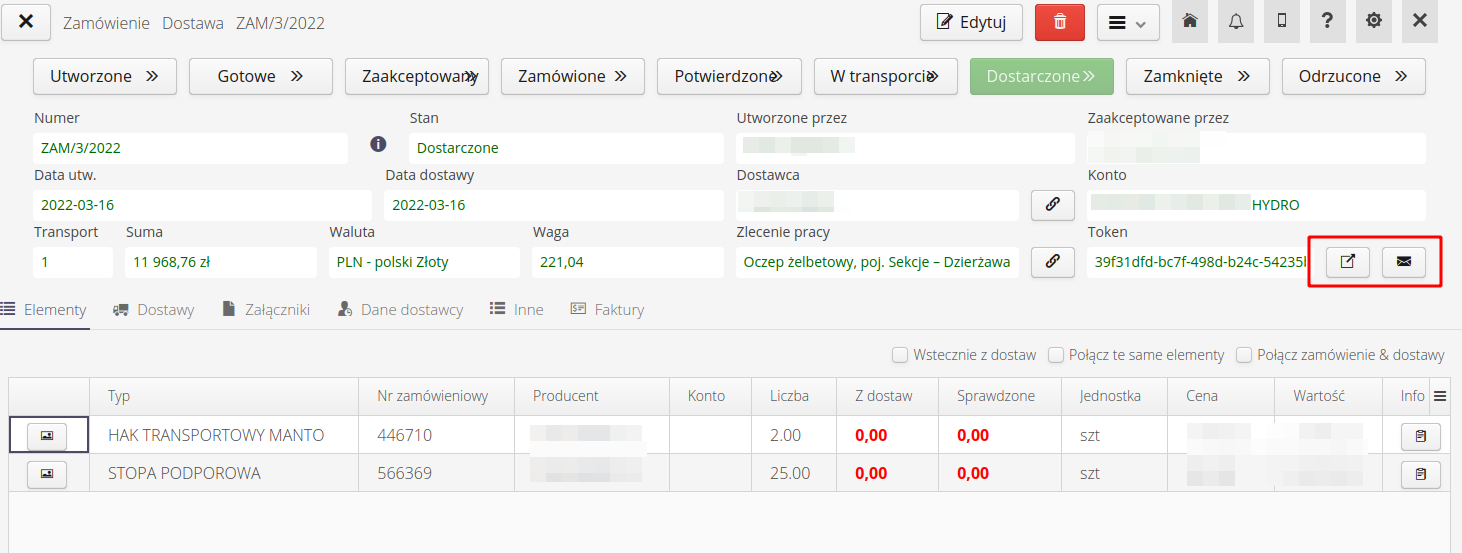Set status to Utworzone
The image size is (1462, 553).
click(105, 76)
